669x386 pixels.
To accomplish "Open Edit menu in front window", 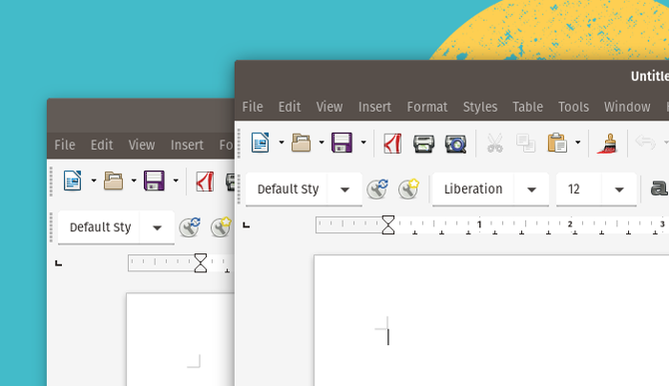I will [289, 107].
